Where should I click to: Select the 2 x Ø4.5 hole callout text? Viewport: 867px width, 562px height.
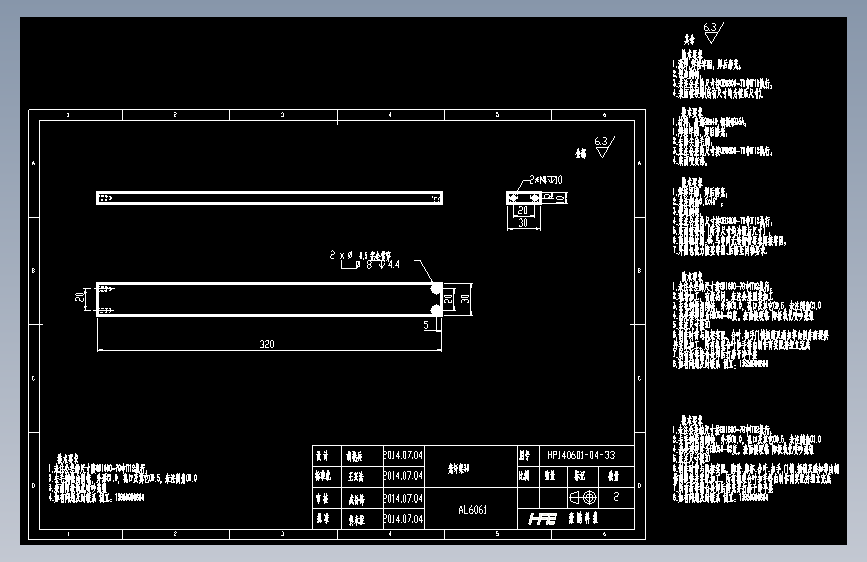point(361,255)
